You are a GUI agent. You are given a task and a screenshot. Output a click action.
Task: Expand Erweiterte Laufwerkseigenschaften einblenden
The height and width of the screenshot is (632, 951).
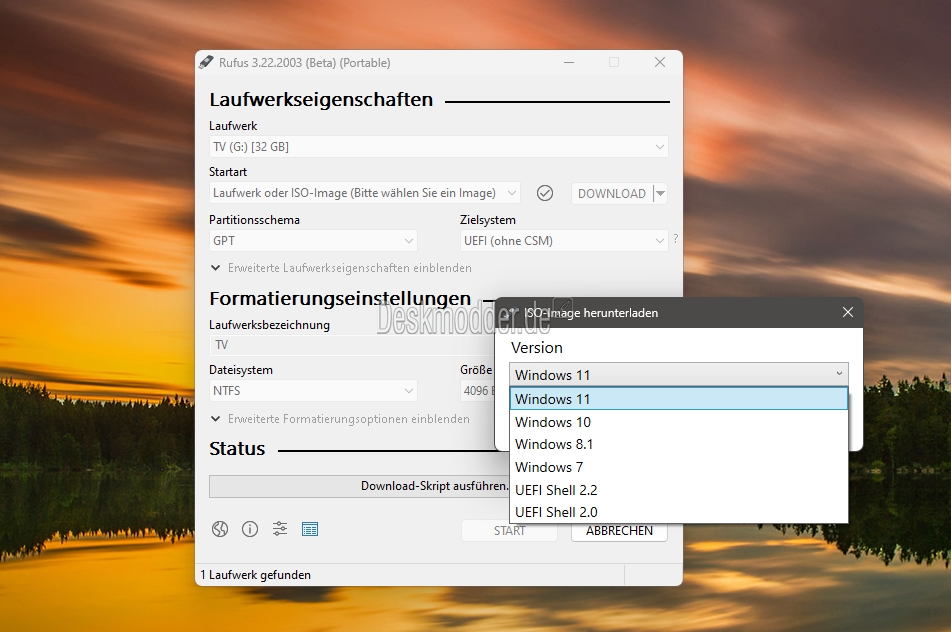pyautogui.click(x=341, y=268)
